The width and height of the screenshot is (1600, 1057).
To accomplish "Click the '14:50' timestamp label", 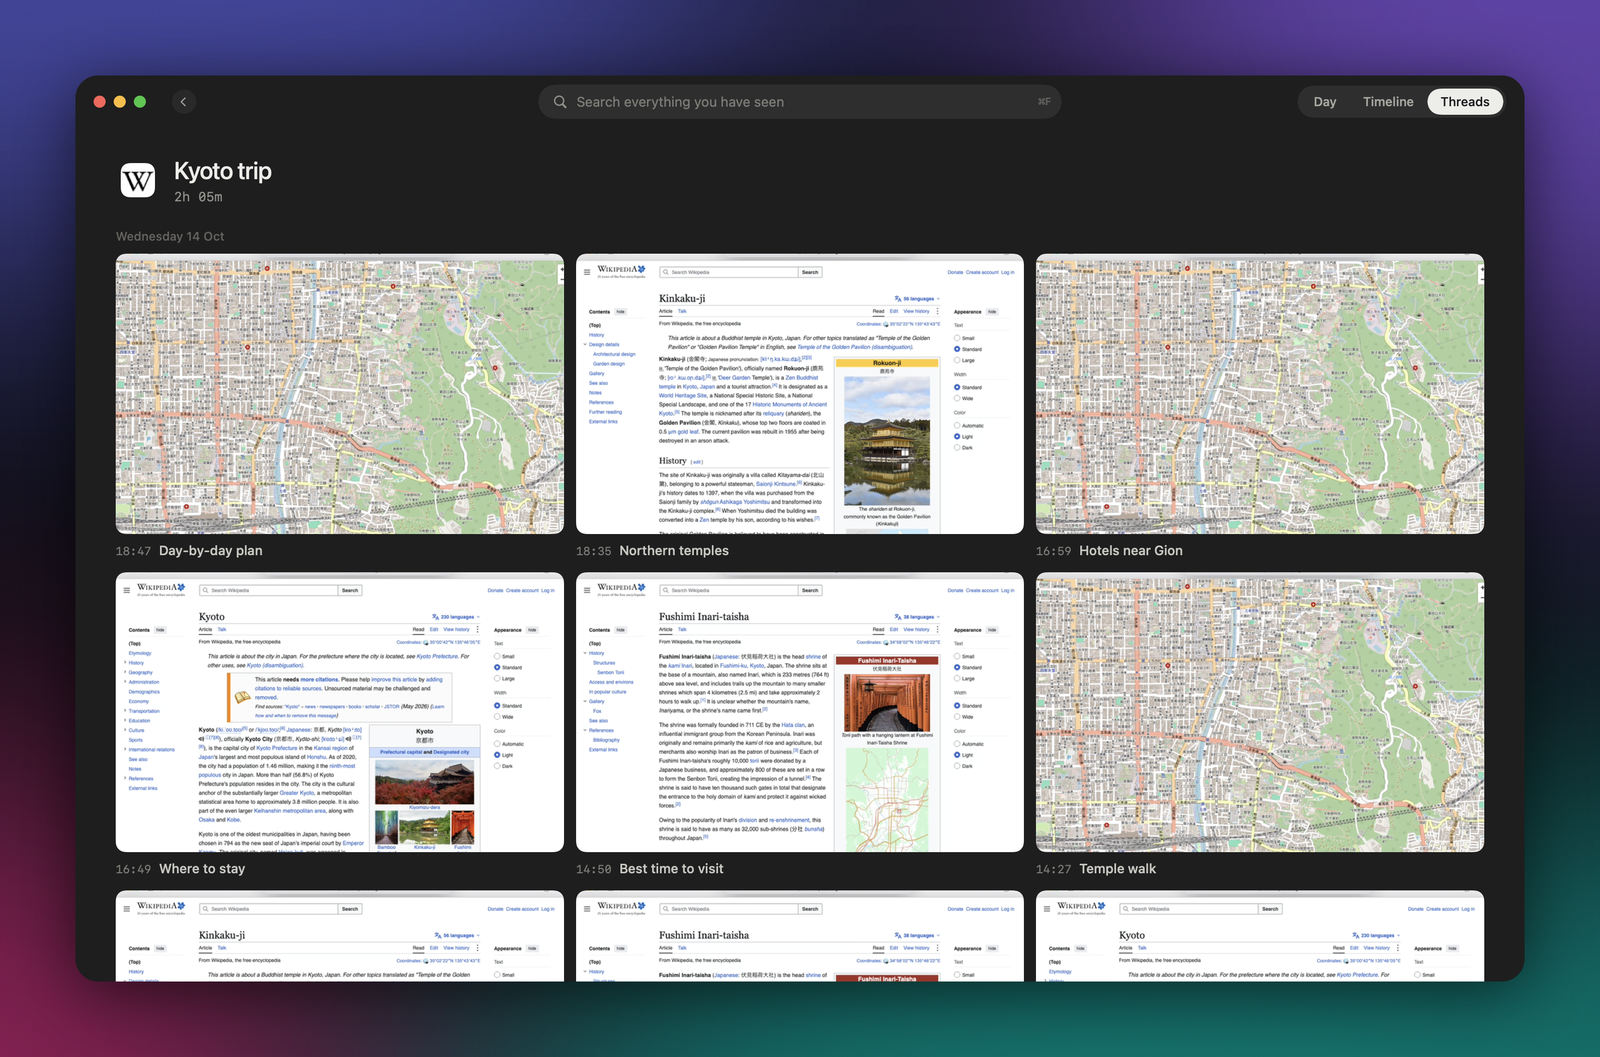I will click(593, 869).
